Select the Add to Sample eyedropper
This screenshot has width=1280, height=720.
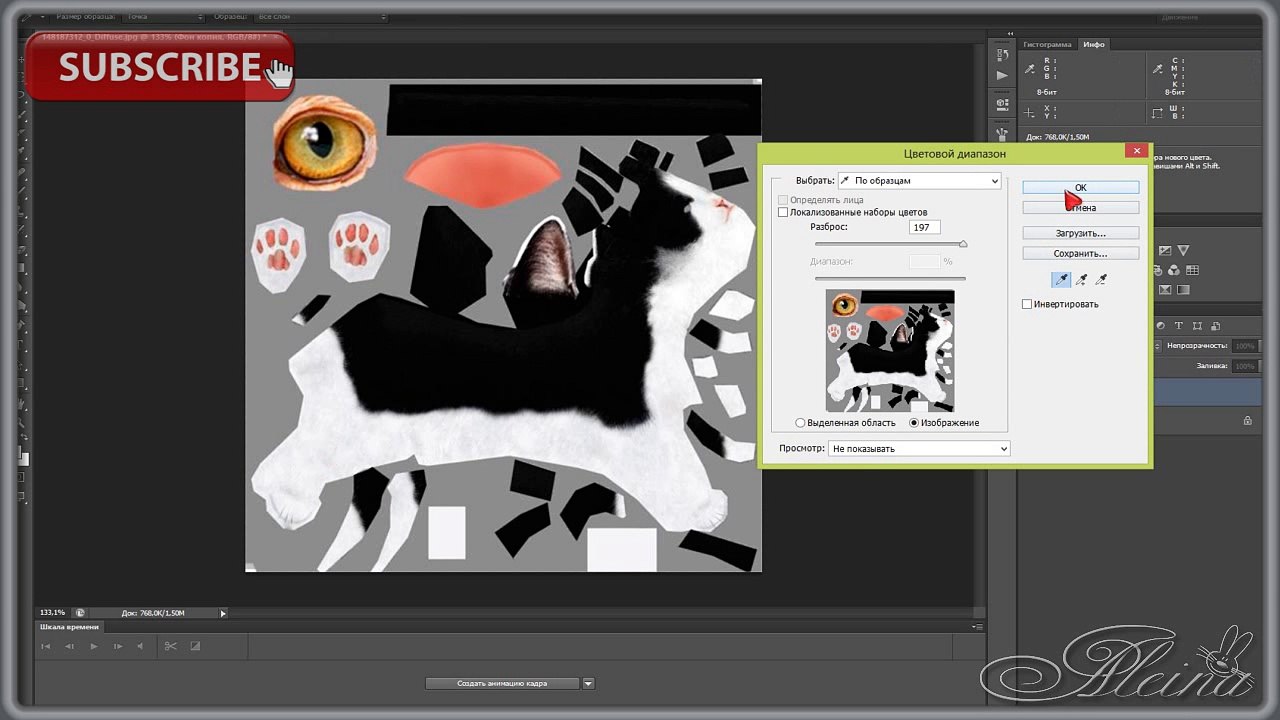pyautogui.click(x=1081, y=280)
